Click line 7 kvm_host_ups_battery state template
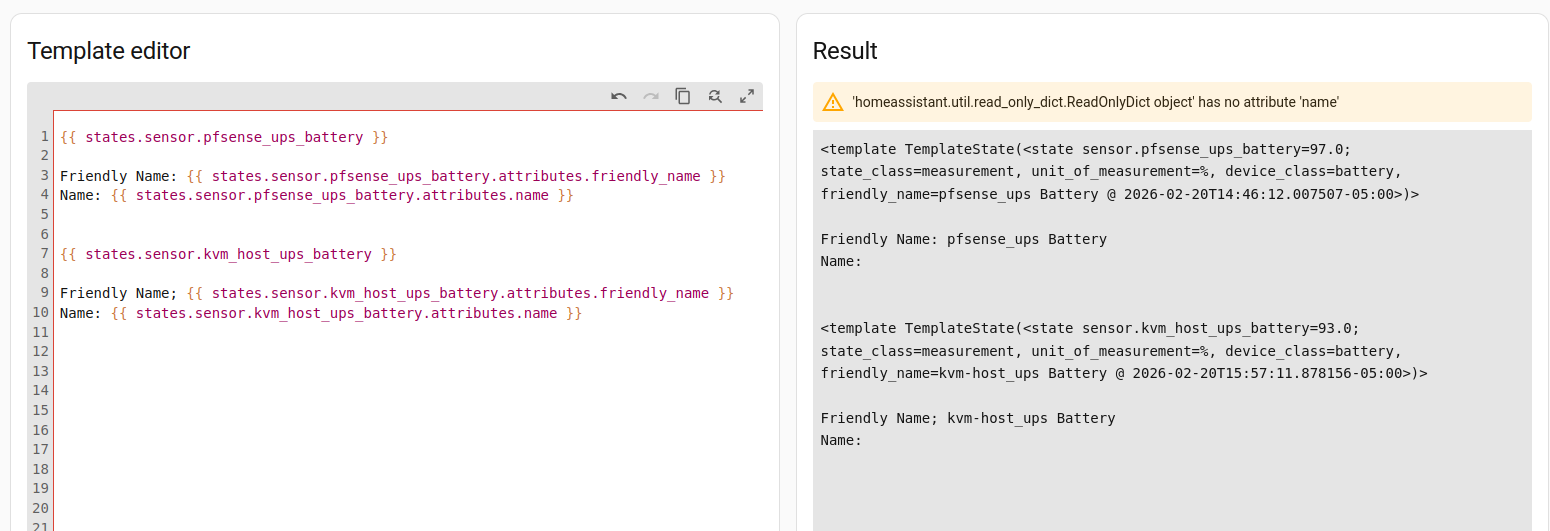Image resolution: width=1550 pixels, height=531 pixels. click(x=228, y=254)
